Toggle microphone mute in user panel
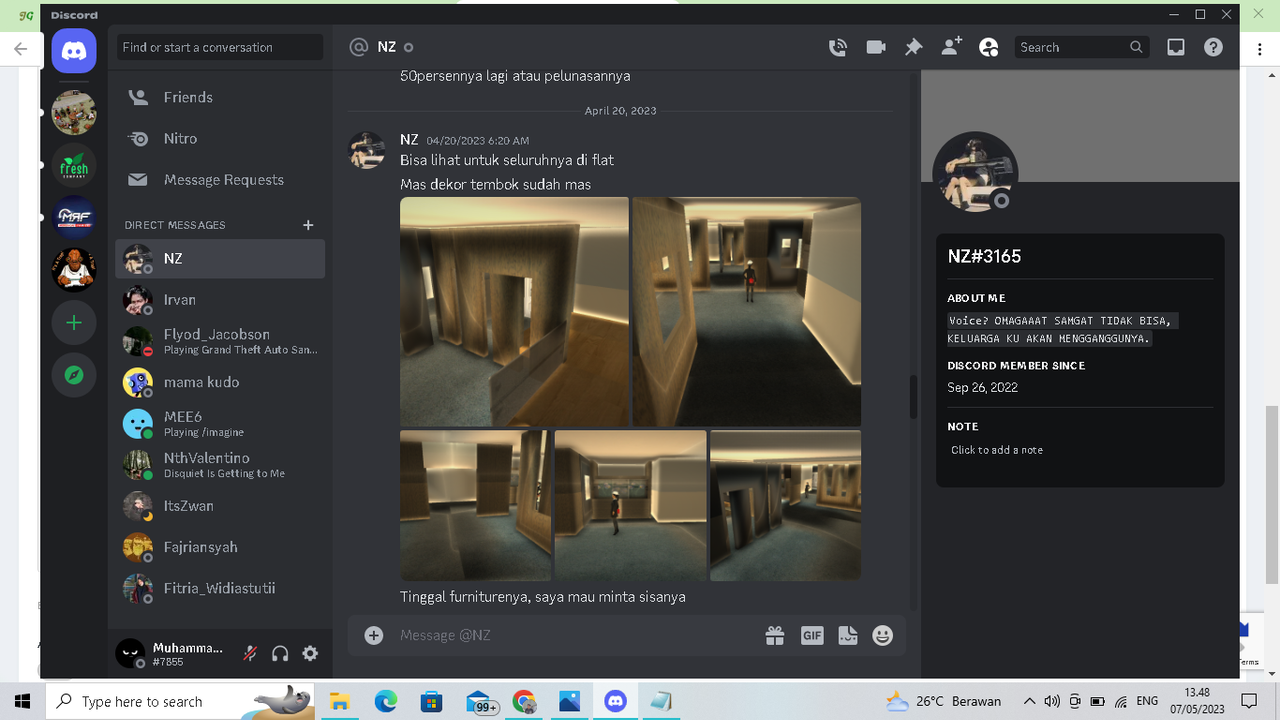Image resolution: width=1280 pixels, height=720 pixels. (x=250, y=653)
